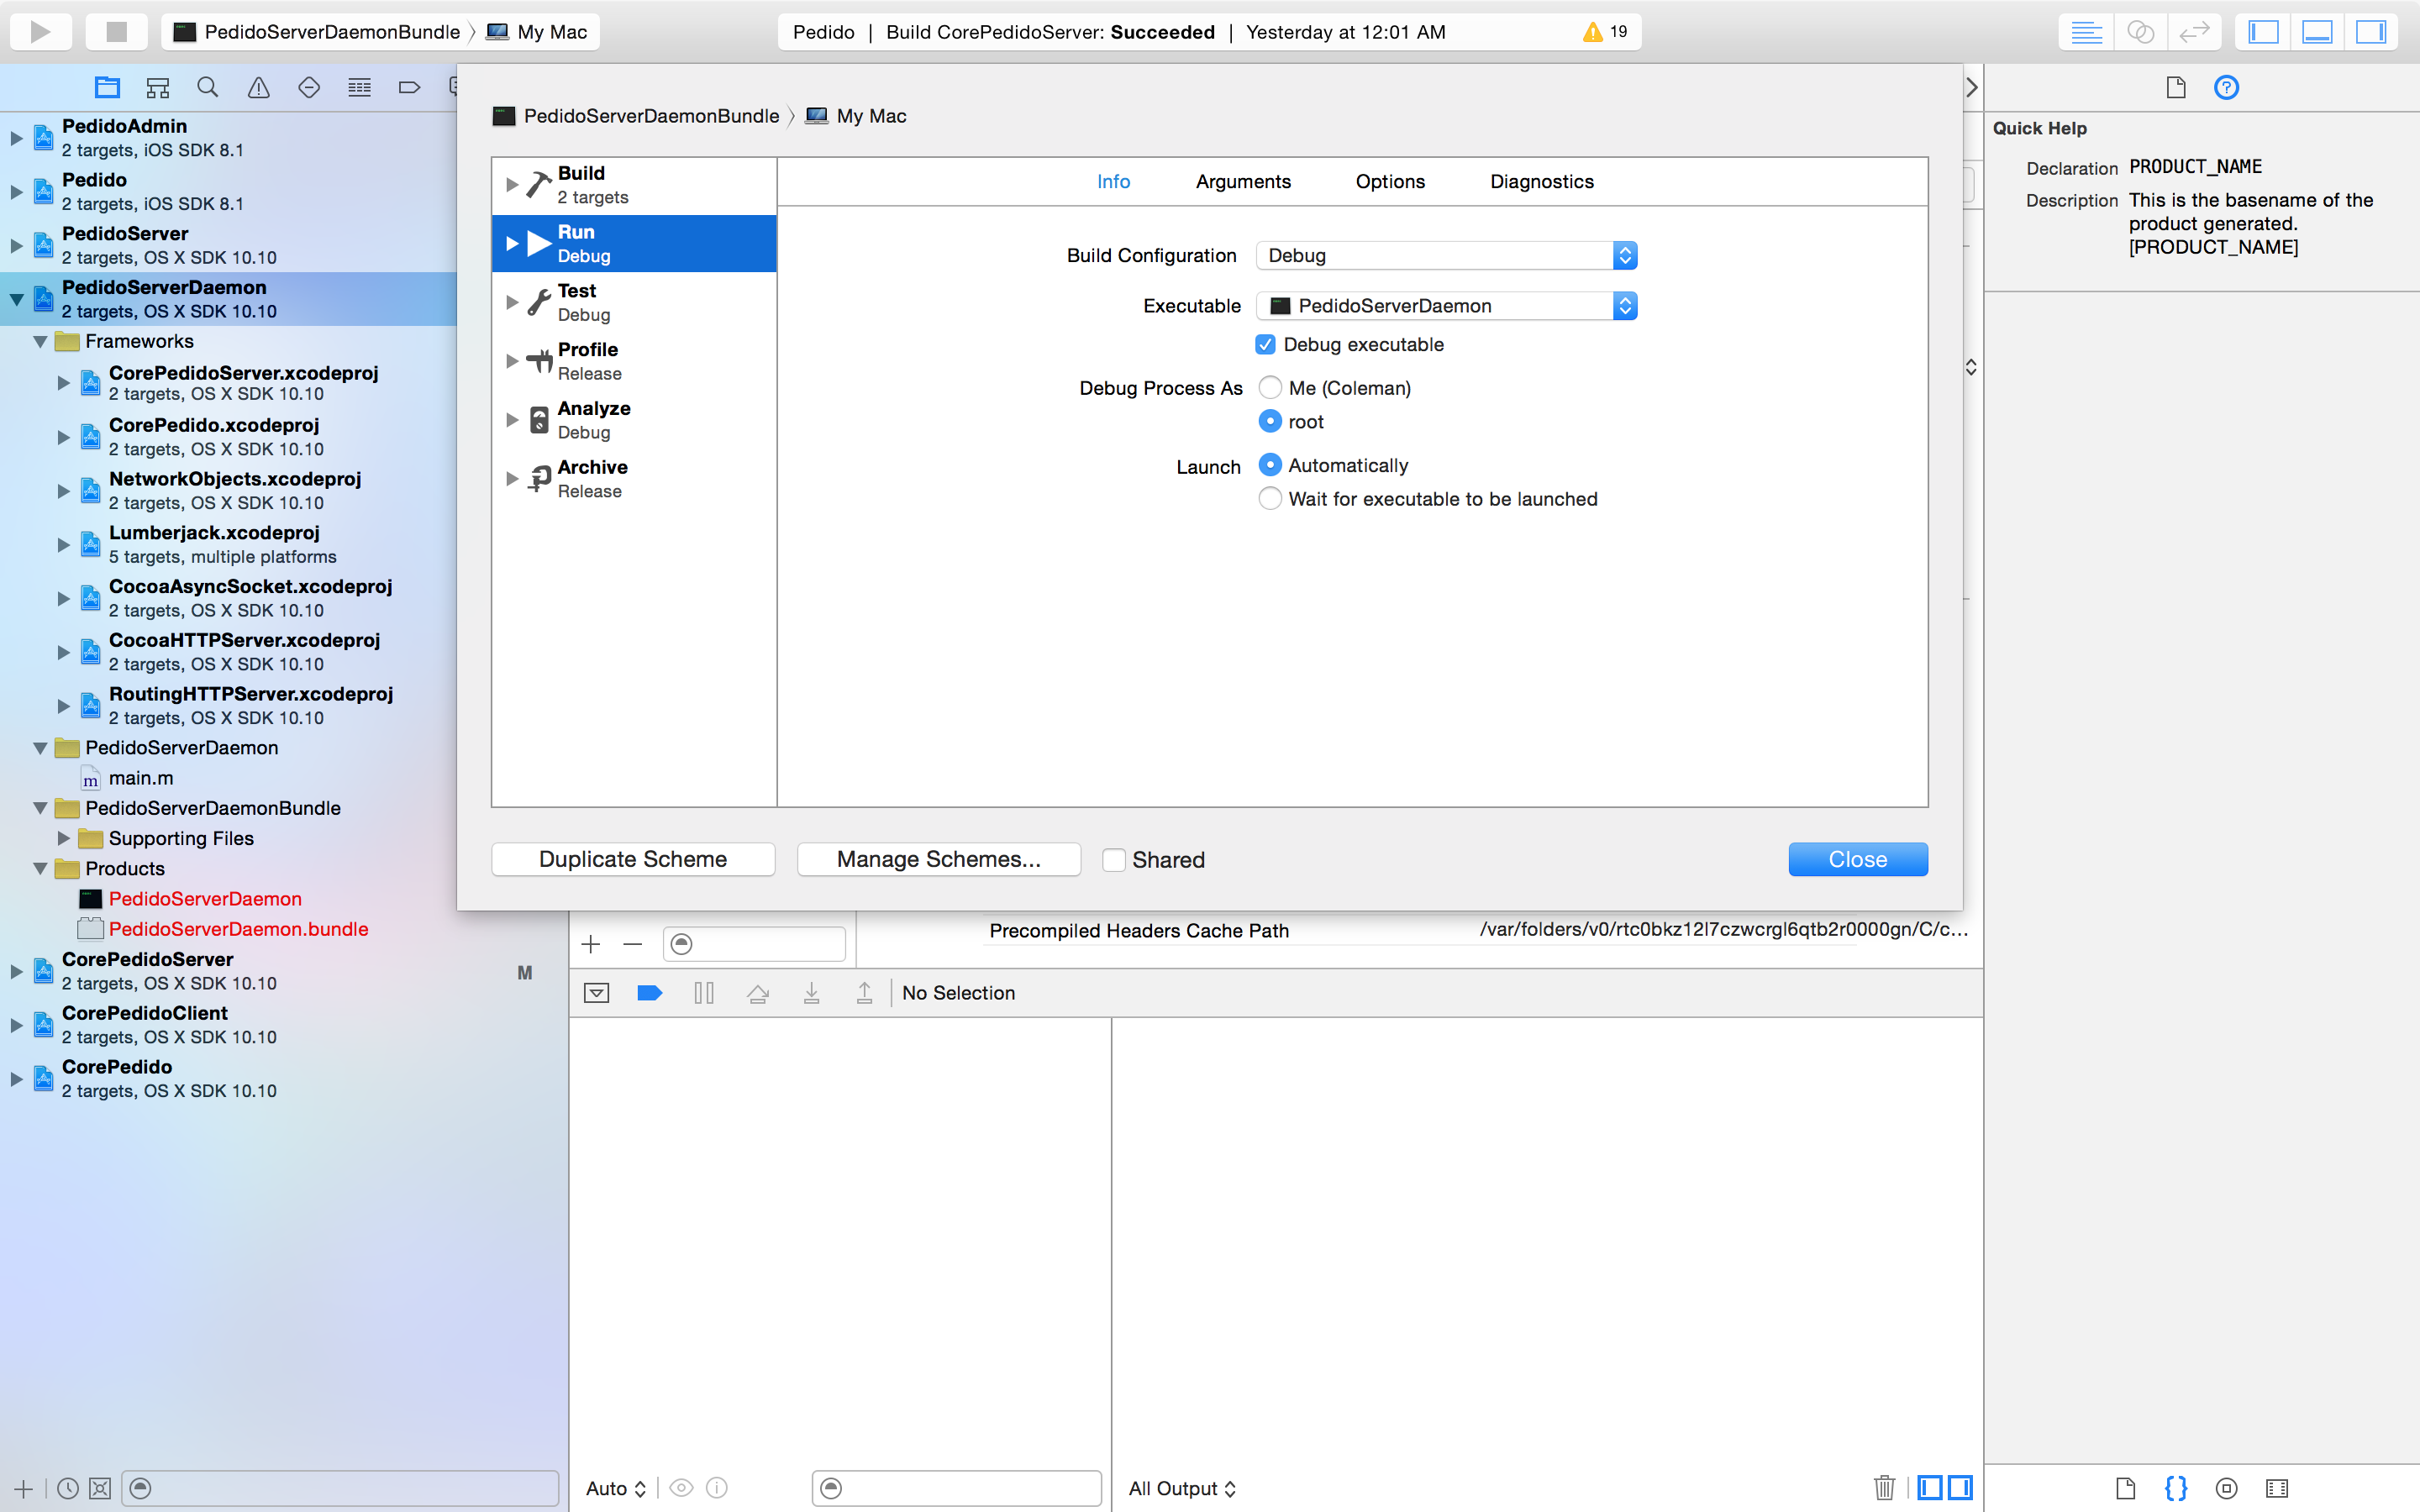This screenshot has height=1512, width=2420.
Task: Toggle the Navigator pane visibility
Action: click(2263, 31)
